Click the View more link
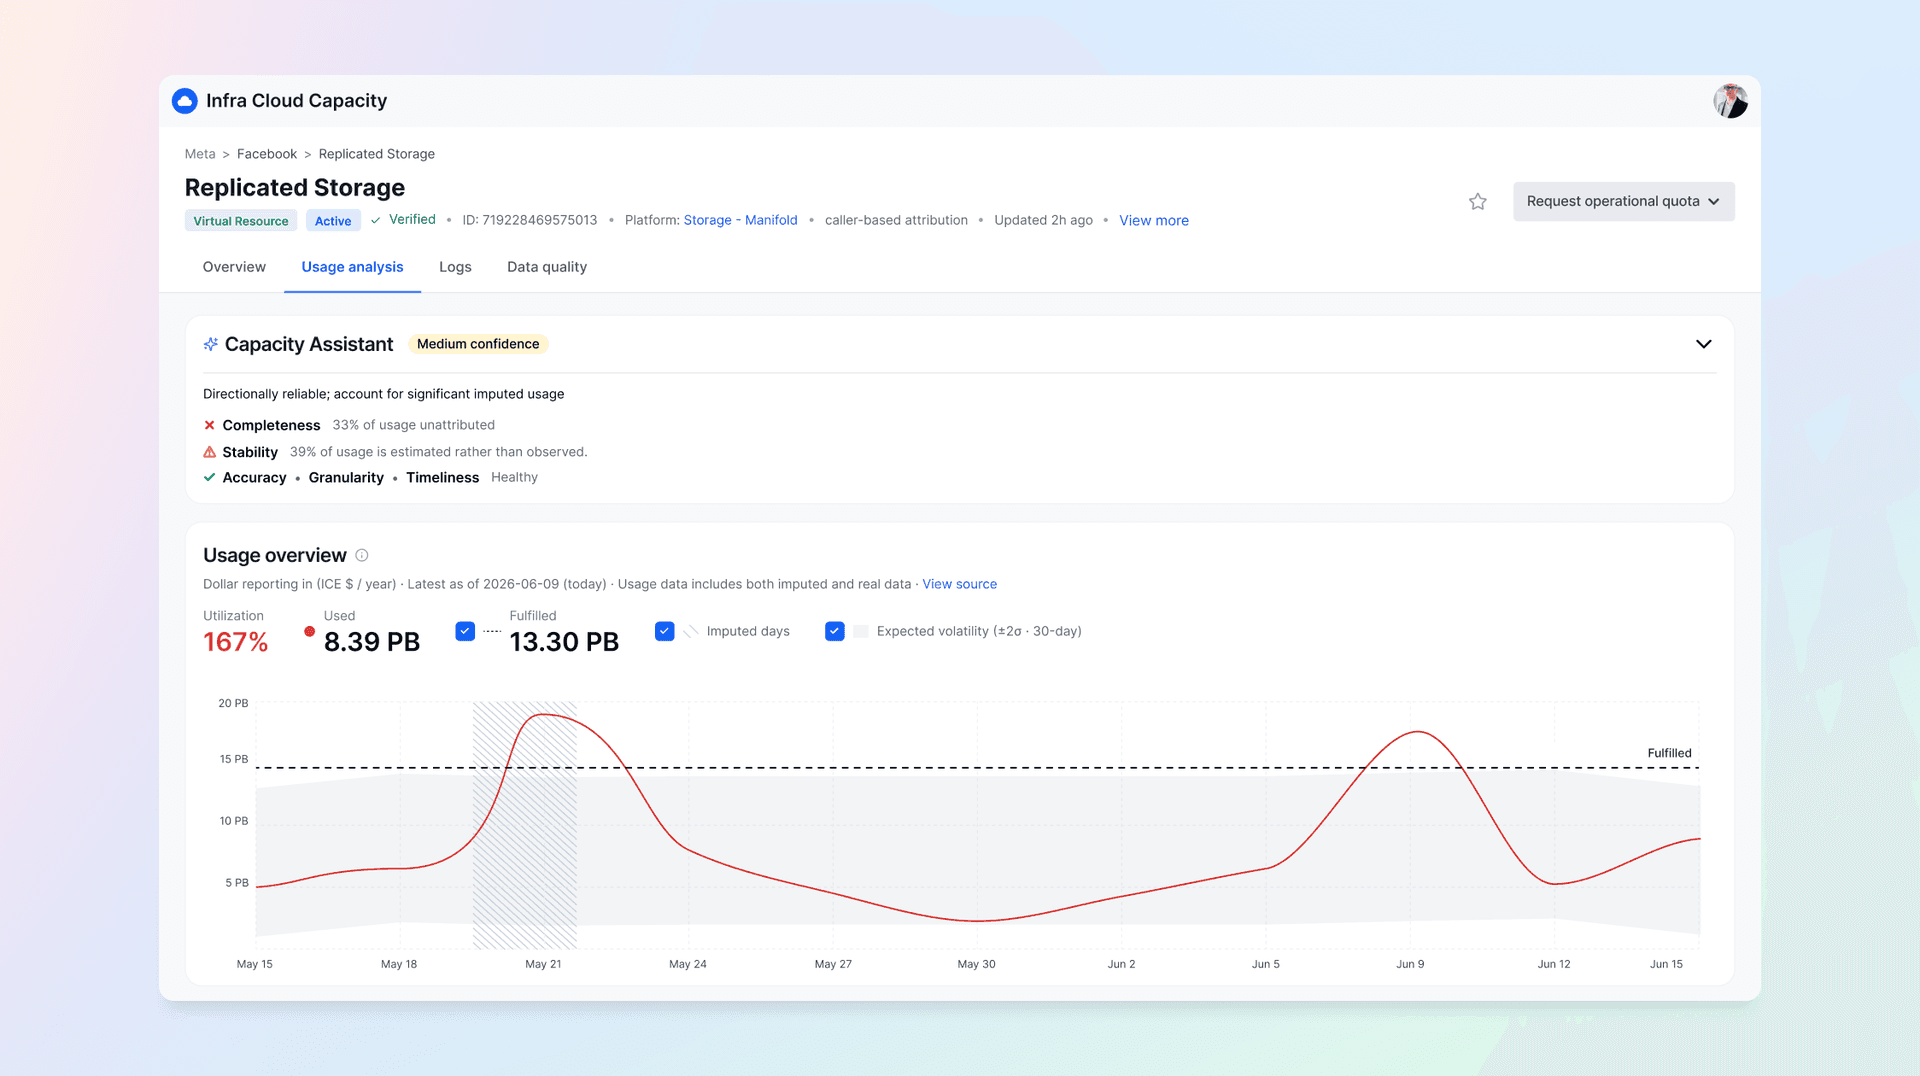The width and height of the screenshot is (1920, 1076). 1154,220
